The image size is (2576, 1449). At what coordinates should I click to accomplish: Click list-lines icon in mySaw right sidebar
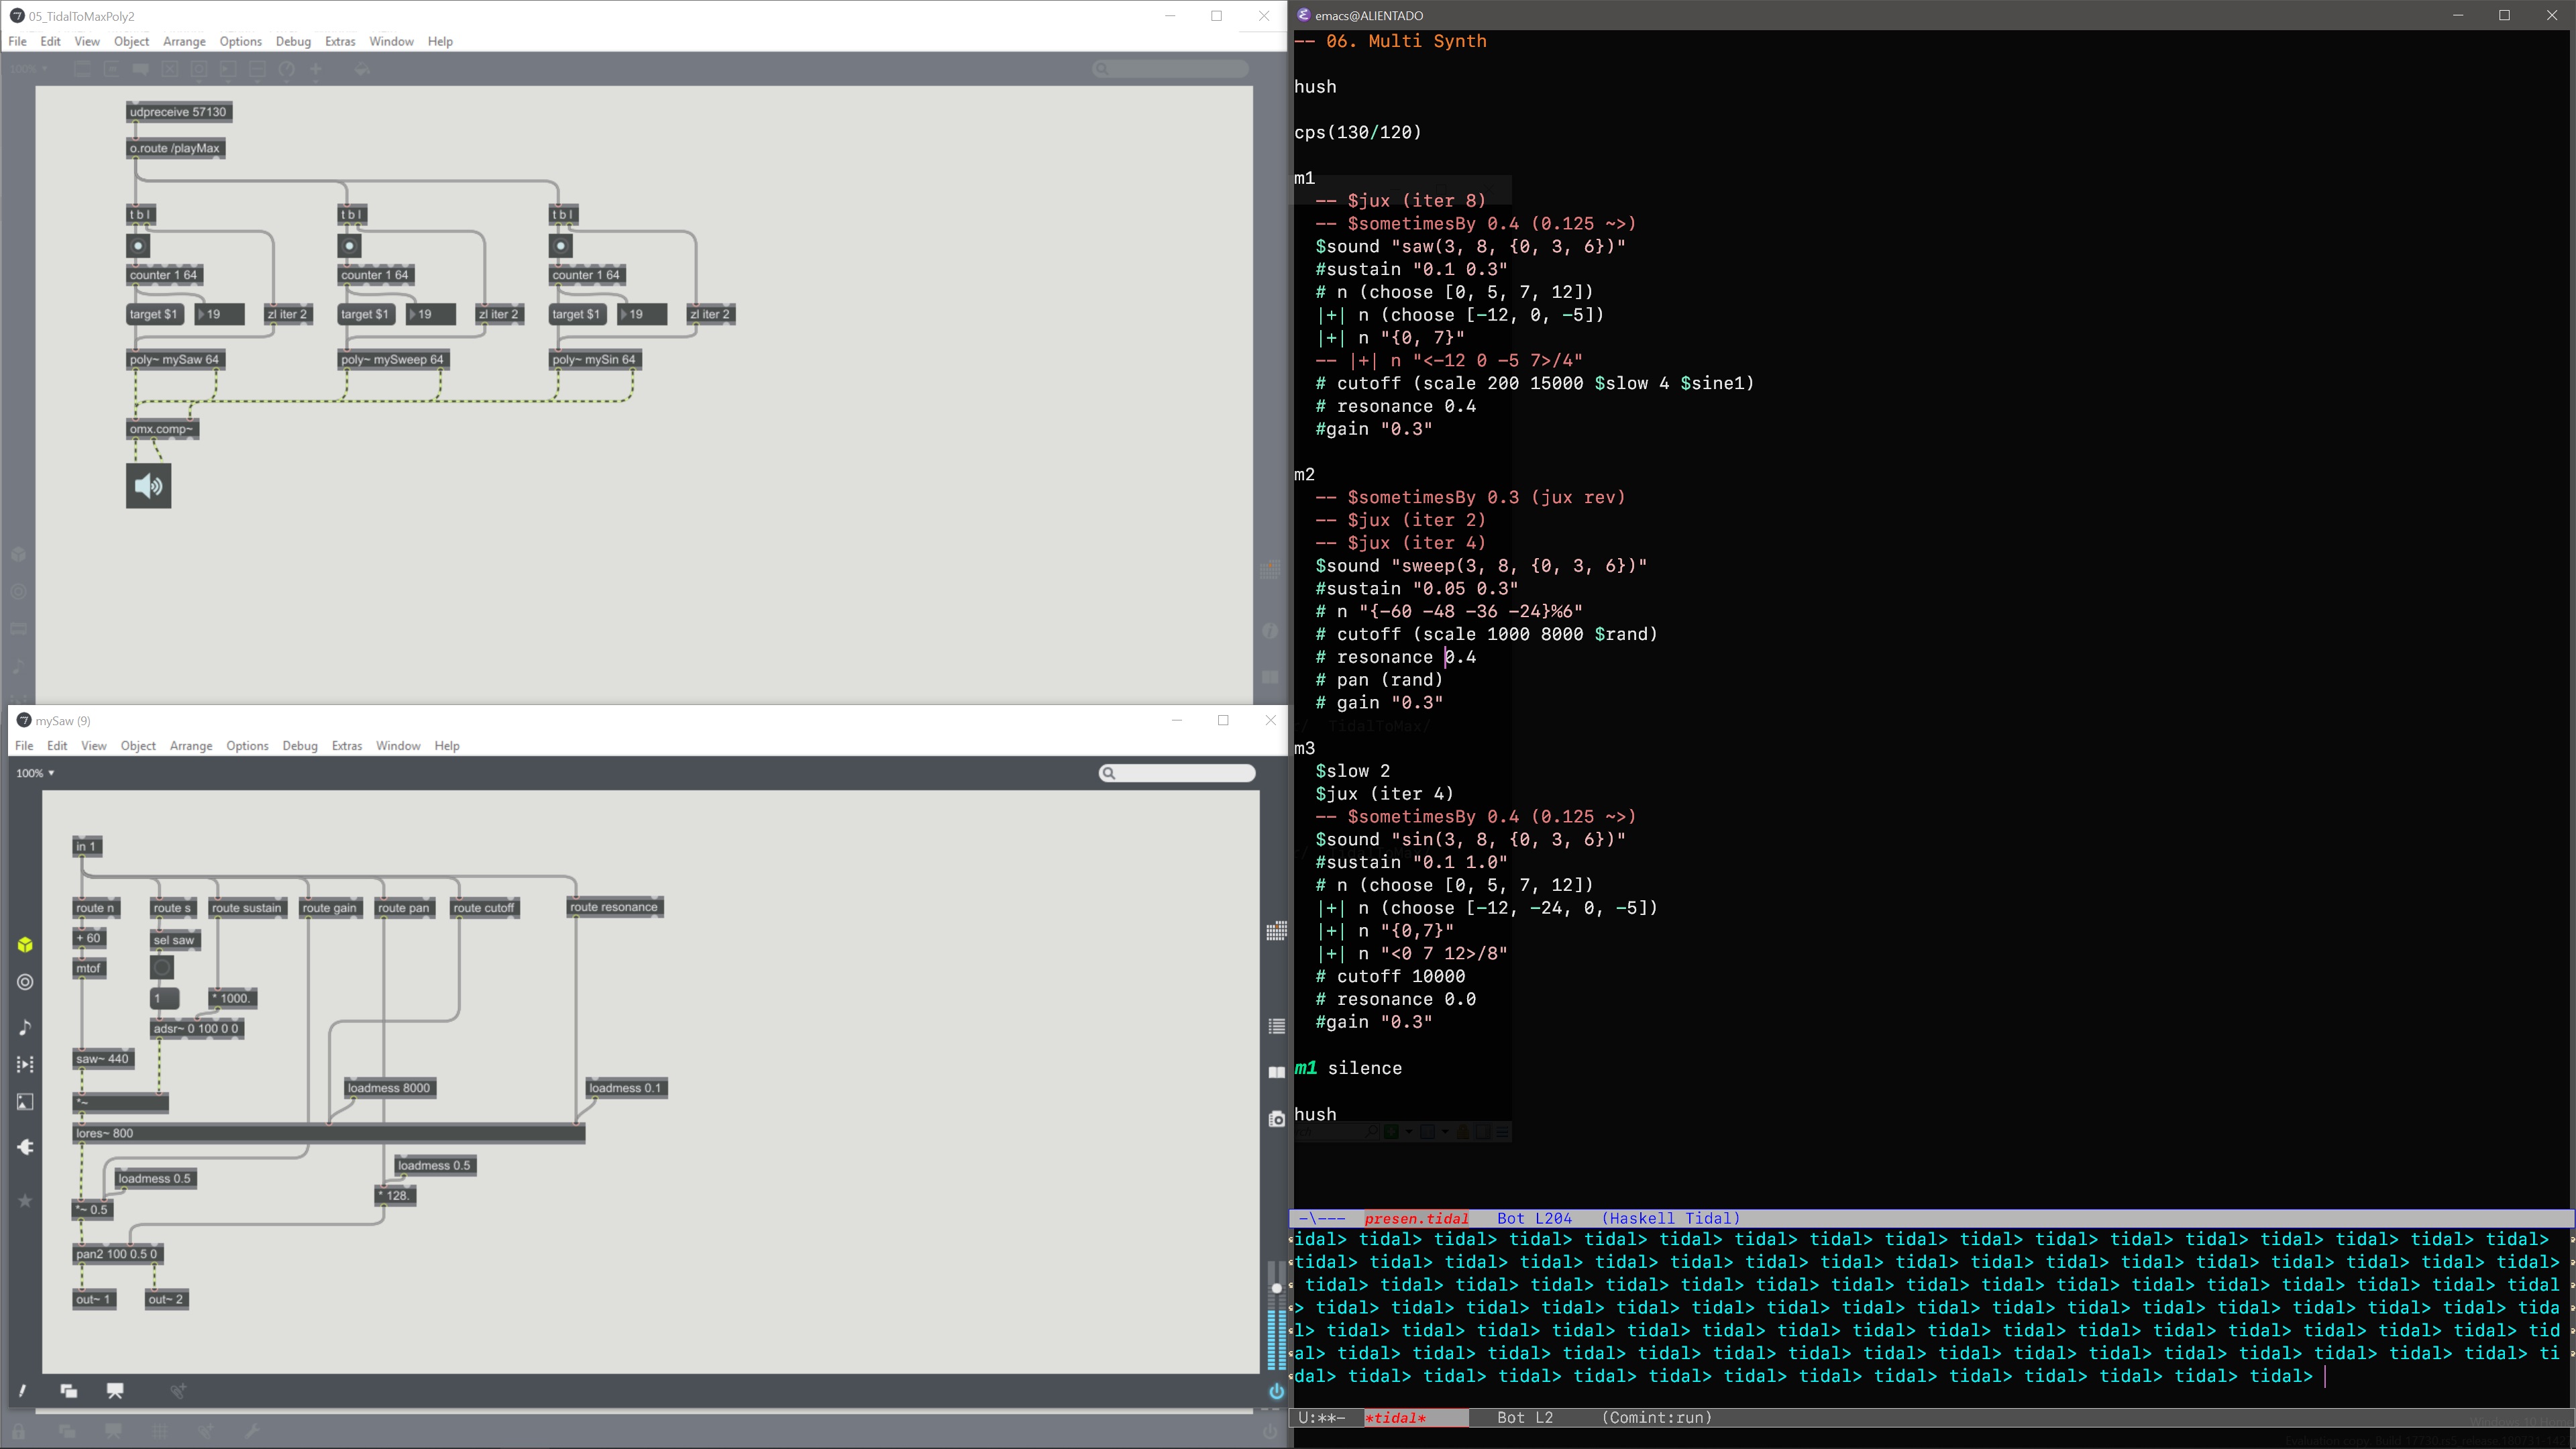tap(1276, 1026)
